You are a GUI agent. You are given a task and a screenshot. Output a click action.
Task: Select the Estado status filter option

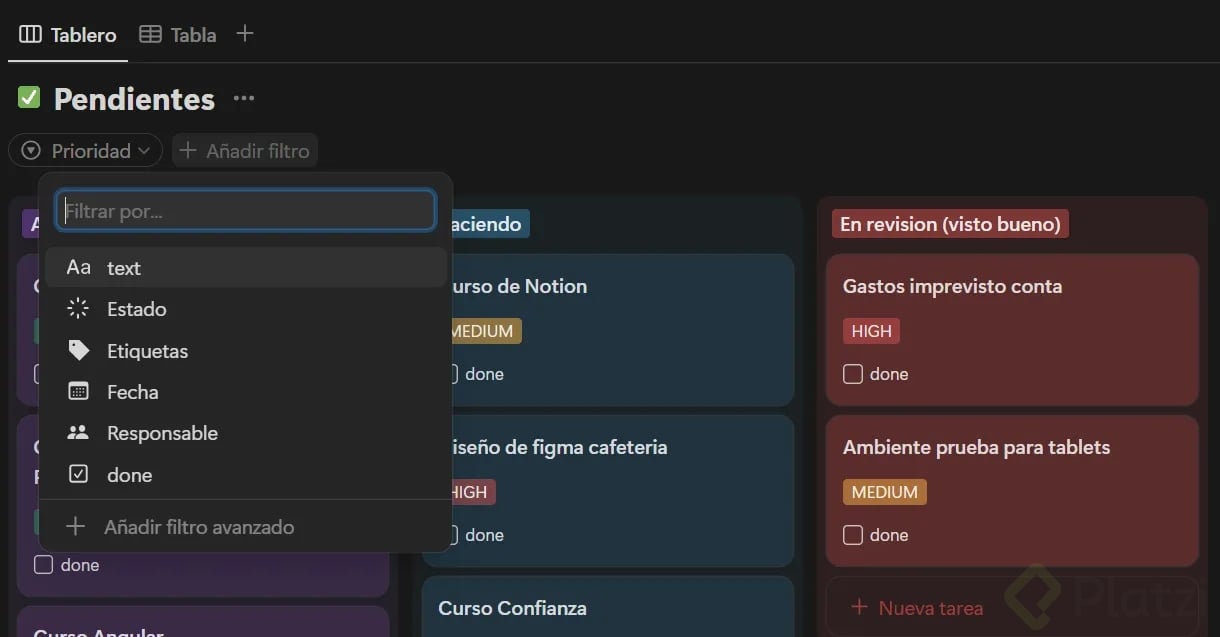click(x=137, y=309)
